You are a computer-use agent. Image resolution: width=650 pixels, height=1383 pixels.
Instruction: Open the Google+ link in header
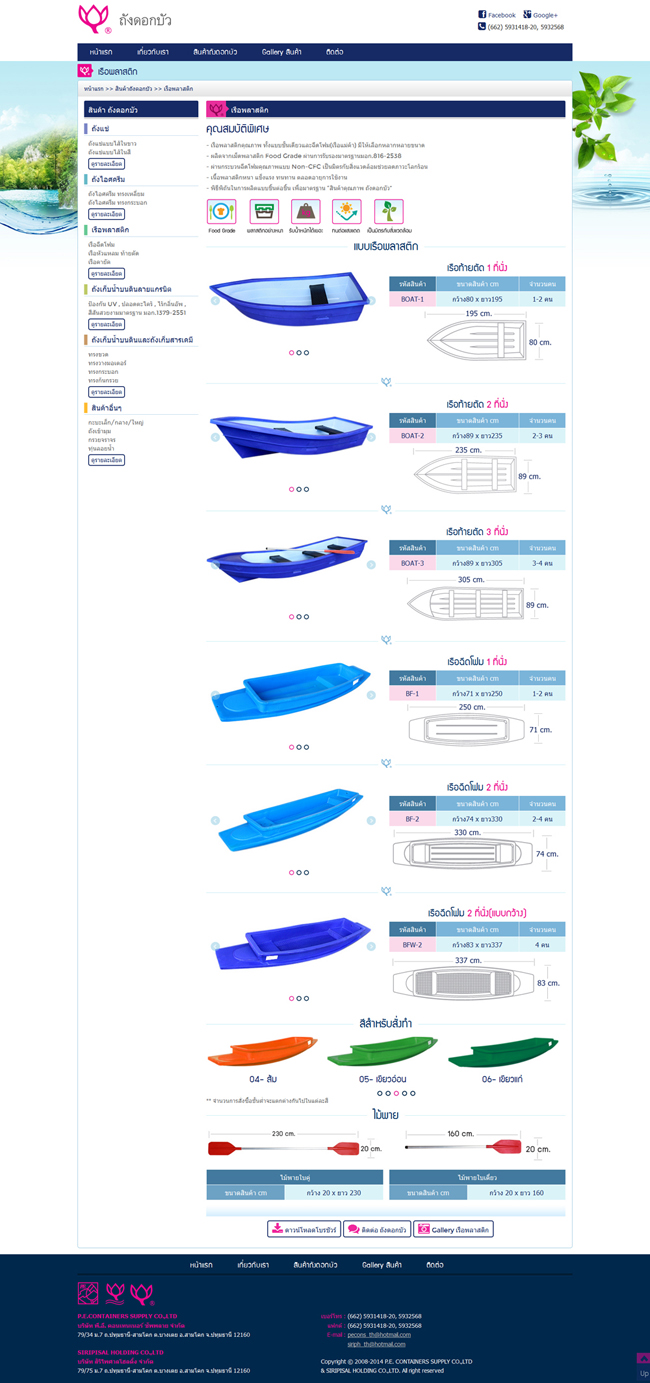[541, 15]
